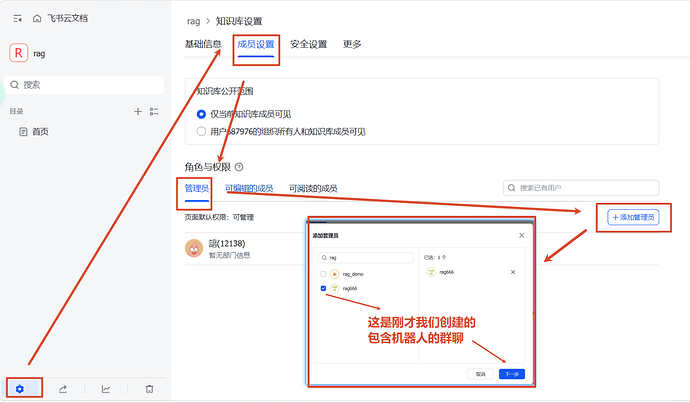Click the member name (12138)
690x403 pixels.
(x=227, y=243)
